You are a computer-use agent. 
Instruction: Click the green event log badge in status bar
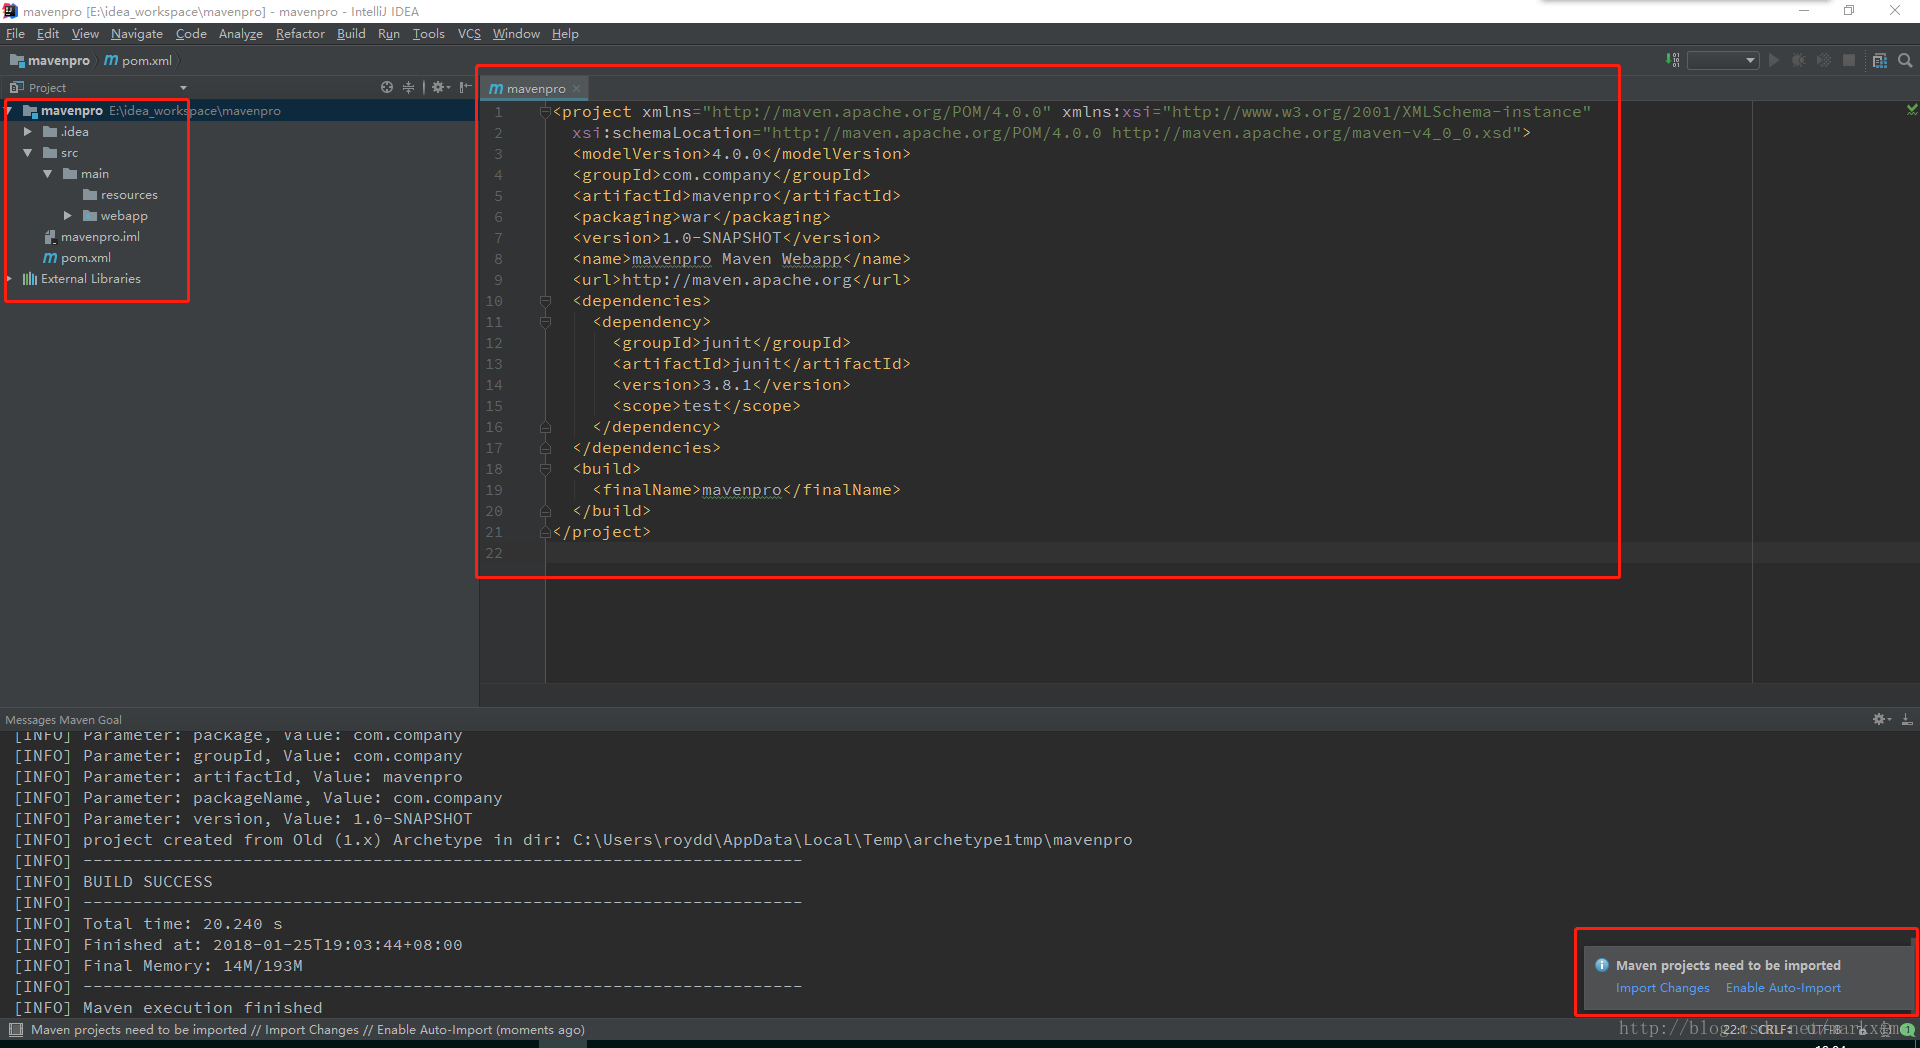pos(1907,1029)
